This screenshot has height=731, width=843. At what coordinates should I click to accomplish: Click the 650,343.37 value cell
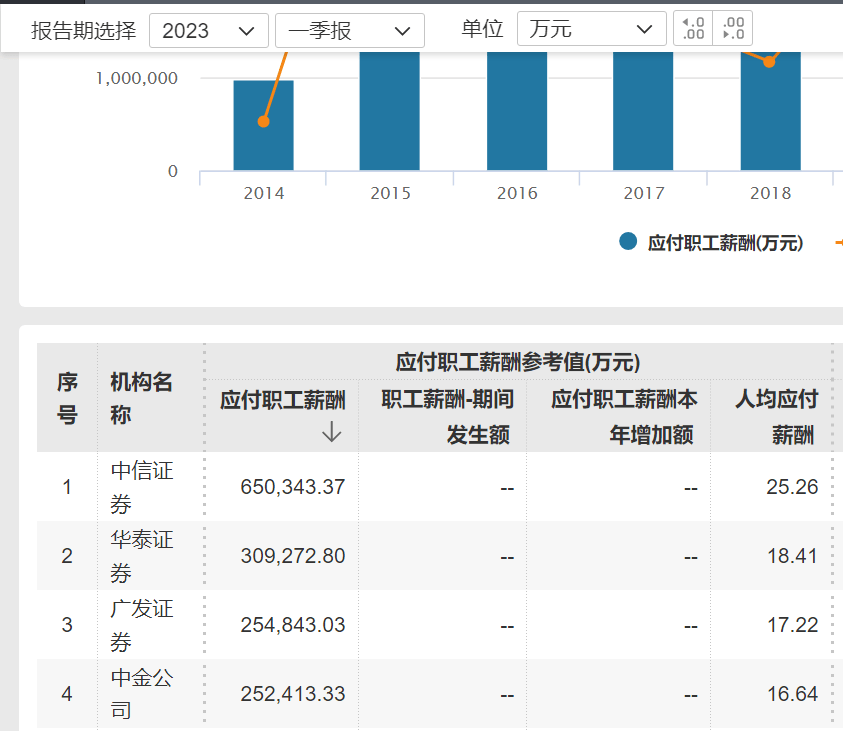(292, 487)
